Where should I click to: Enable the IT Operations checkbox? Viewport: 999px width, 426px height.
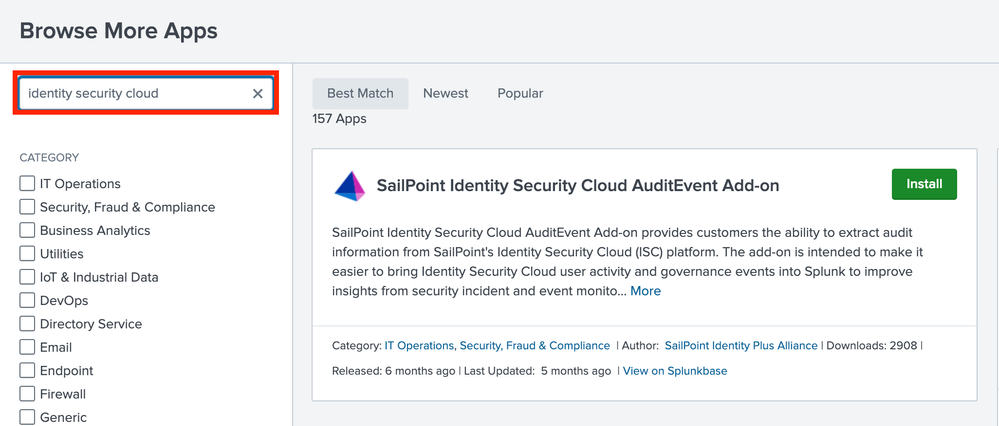27,184
